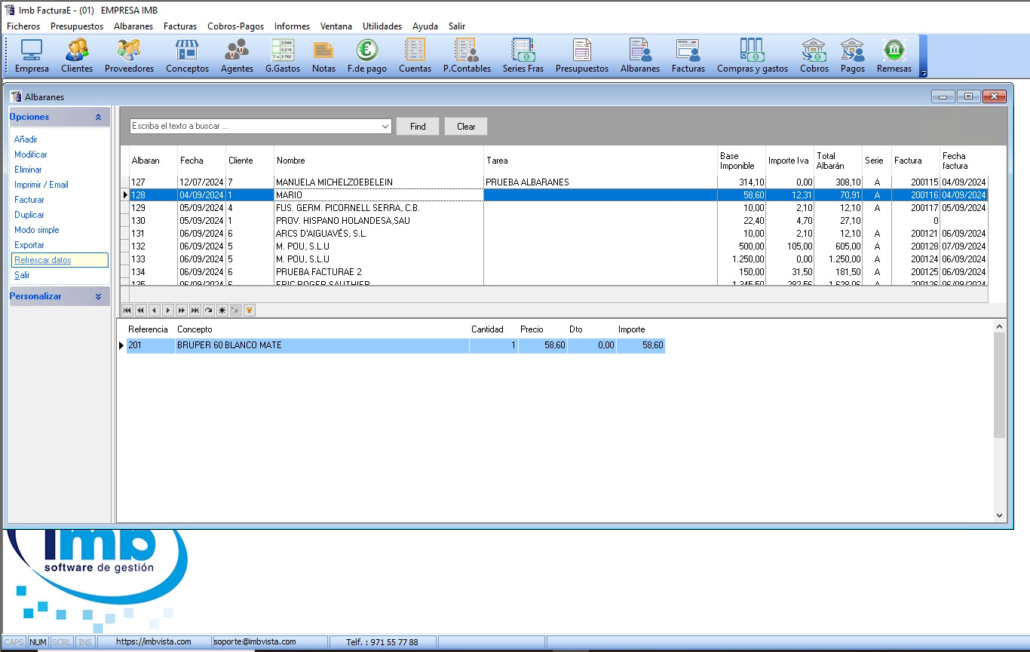Image resolution: width=1030 pixels, height=652 pixels.
Task: Select detail line BRUPER 60 BLANCO MATE
Action: pos(396,345)
